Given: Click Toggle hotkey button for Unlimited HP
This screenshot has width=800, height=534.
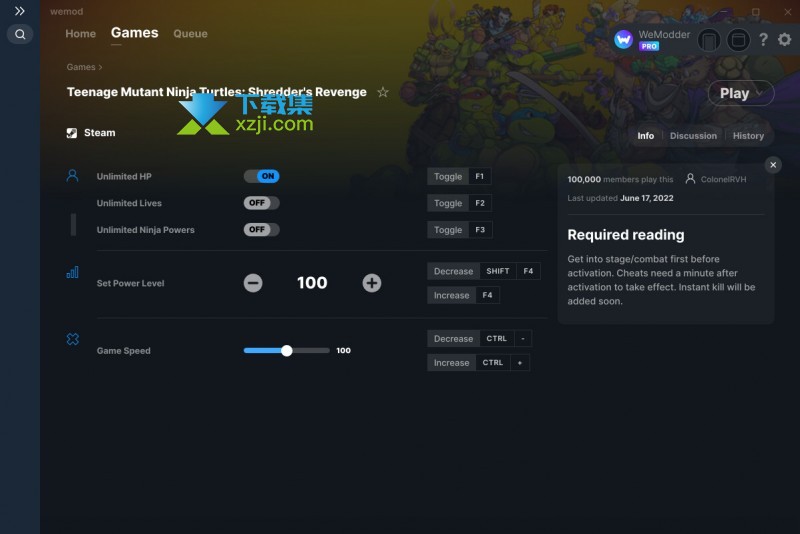Looking at the screenshot, I should [x=448, y=176].
